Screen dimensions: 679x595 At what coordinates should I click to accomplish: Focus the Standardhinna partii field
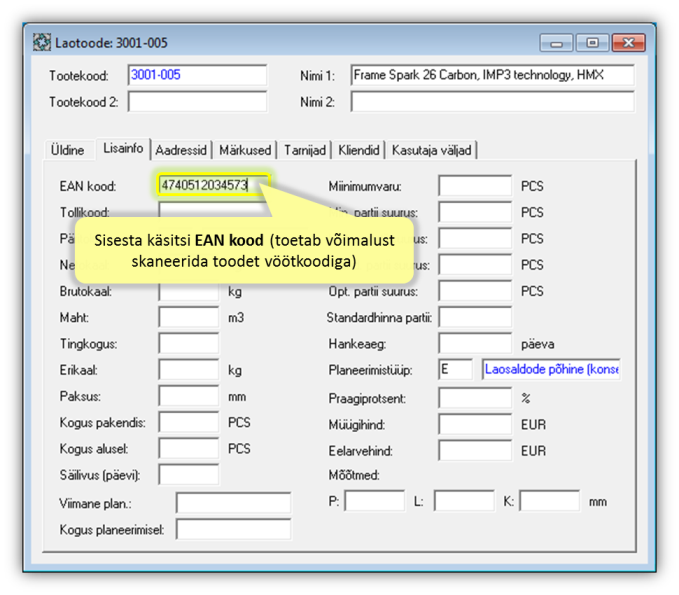point(475,317)
